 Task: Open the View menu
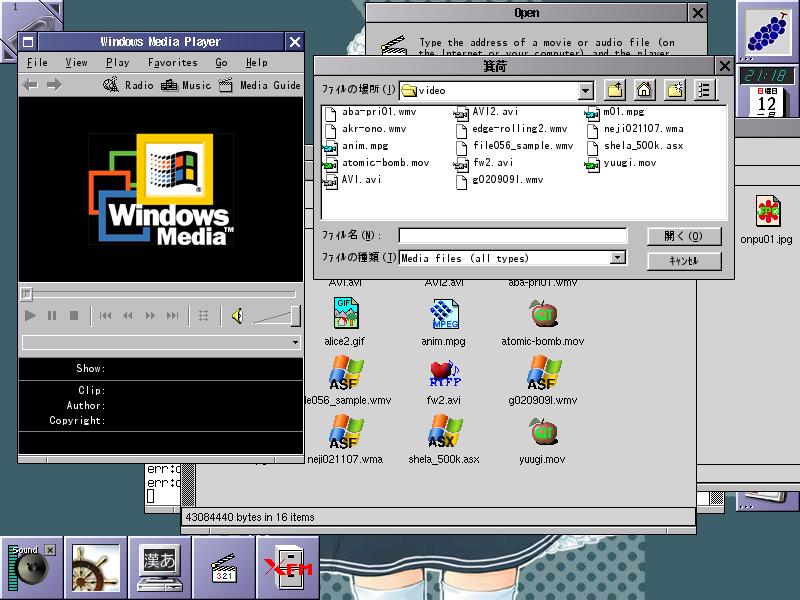tap(76, 62)
